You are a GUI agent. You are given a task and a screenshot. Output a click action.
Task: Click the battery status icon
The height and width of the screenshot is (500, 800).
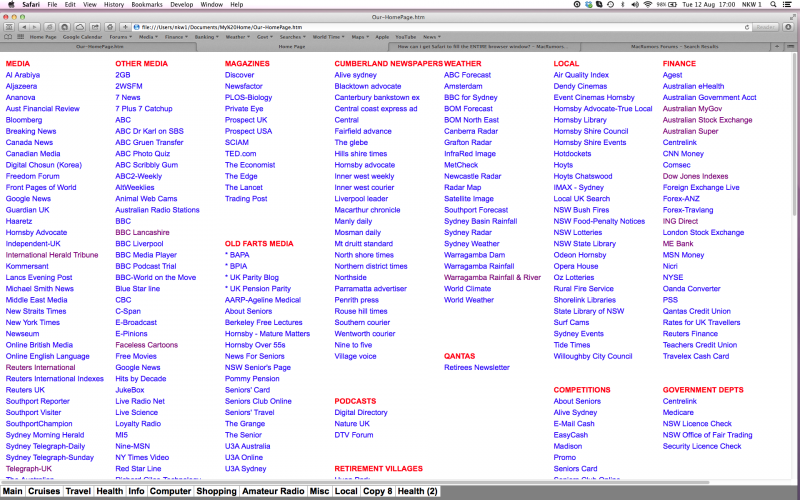(672, 5)
